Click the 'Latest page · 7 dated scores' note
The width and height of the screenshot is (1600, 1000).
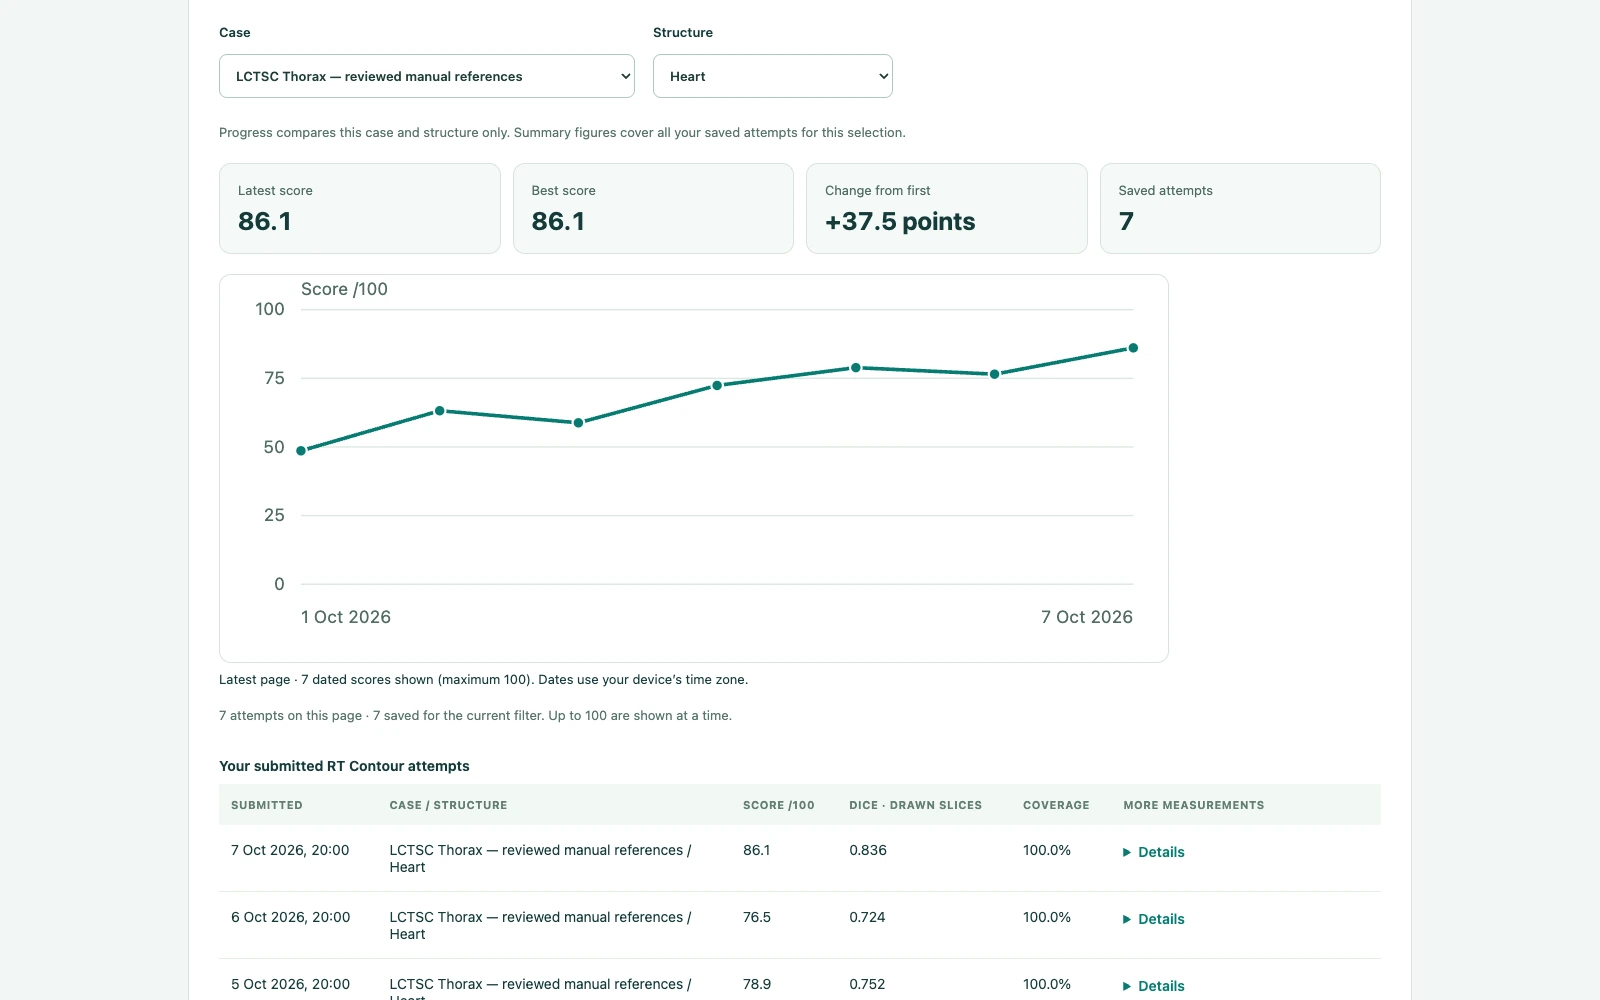(x=483, y=679)
